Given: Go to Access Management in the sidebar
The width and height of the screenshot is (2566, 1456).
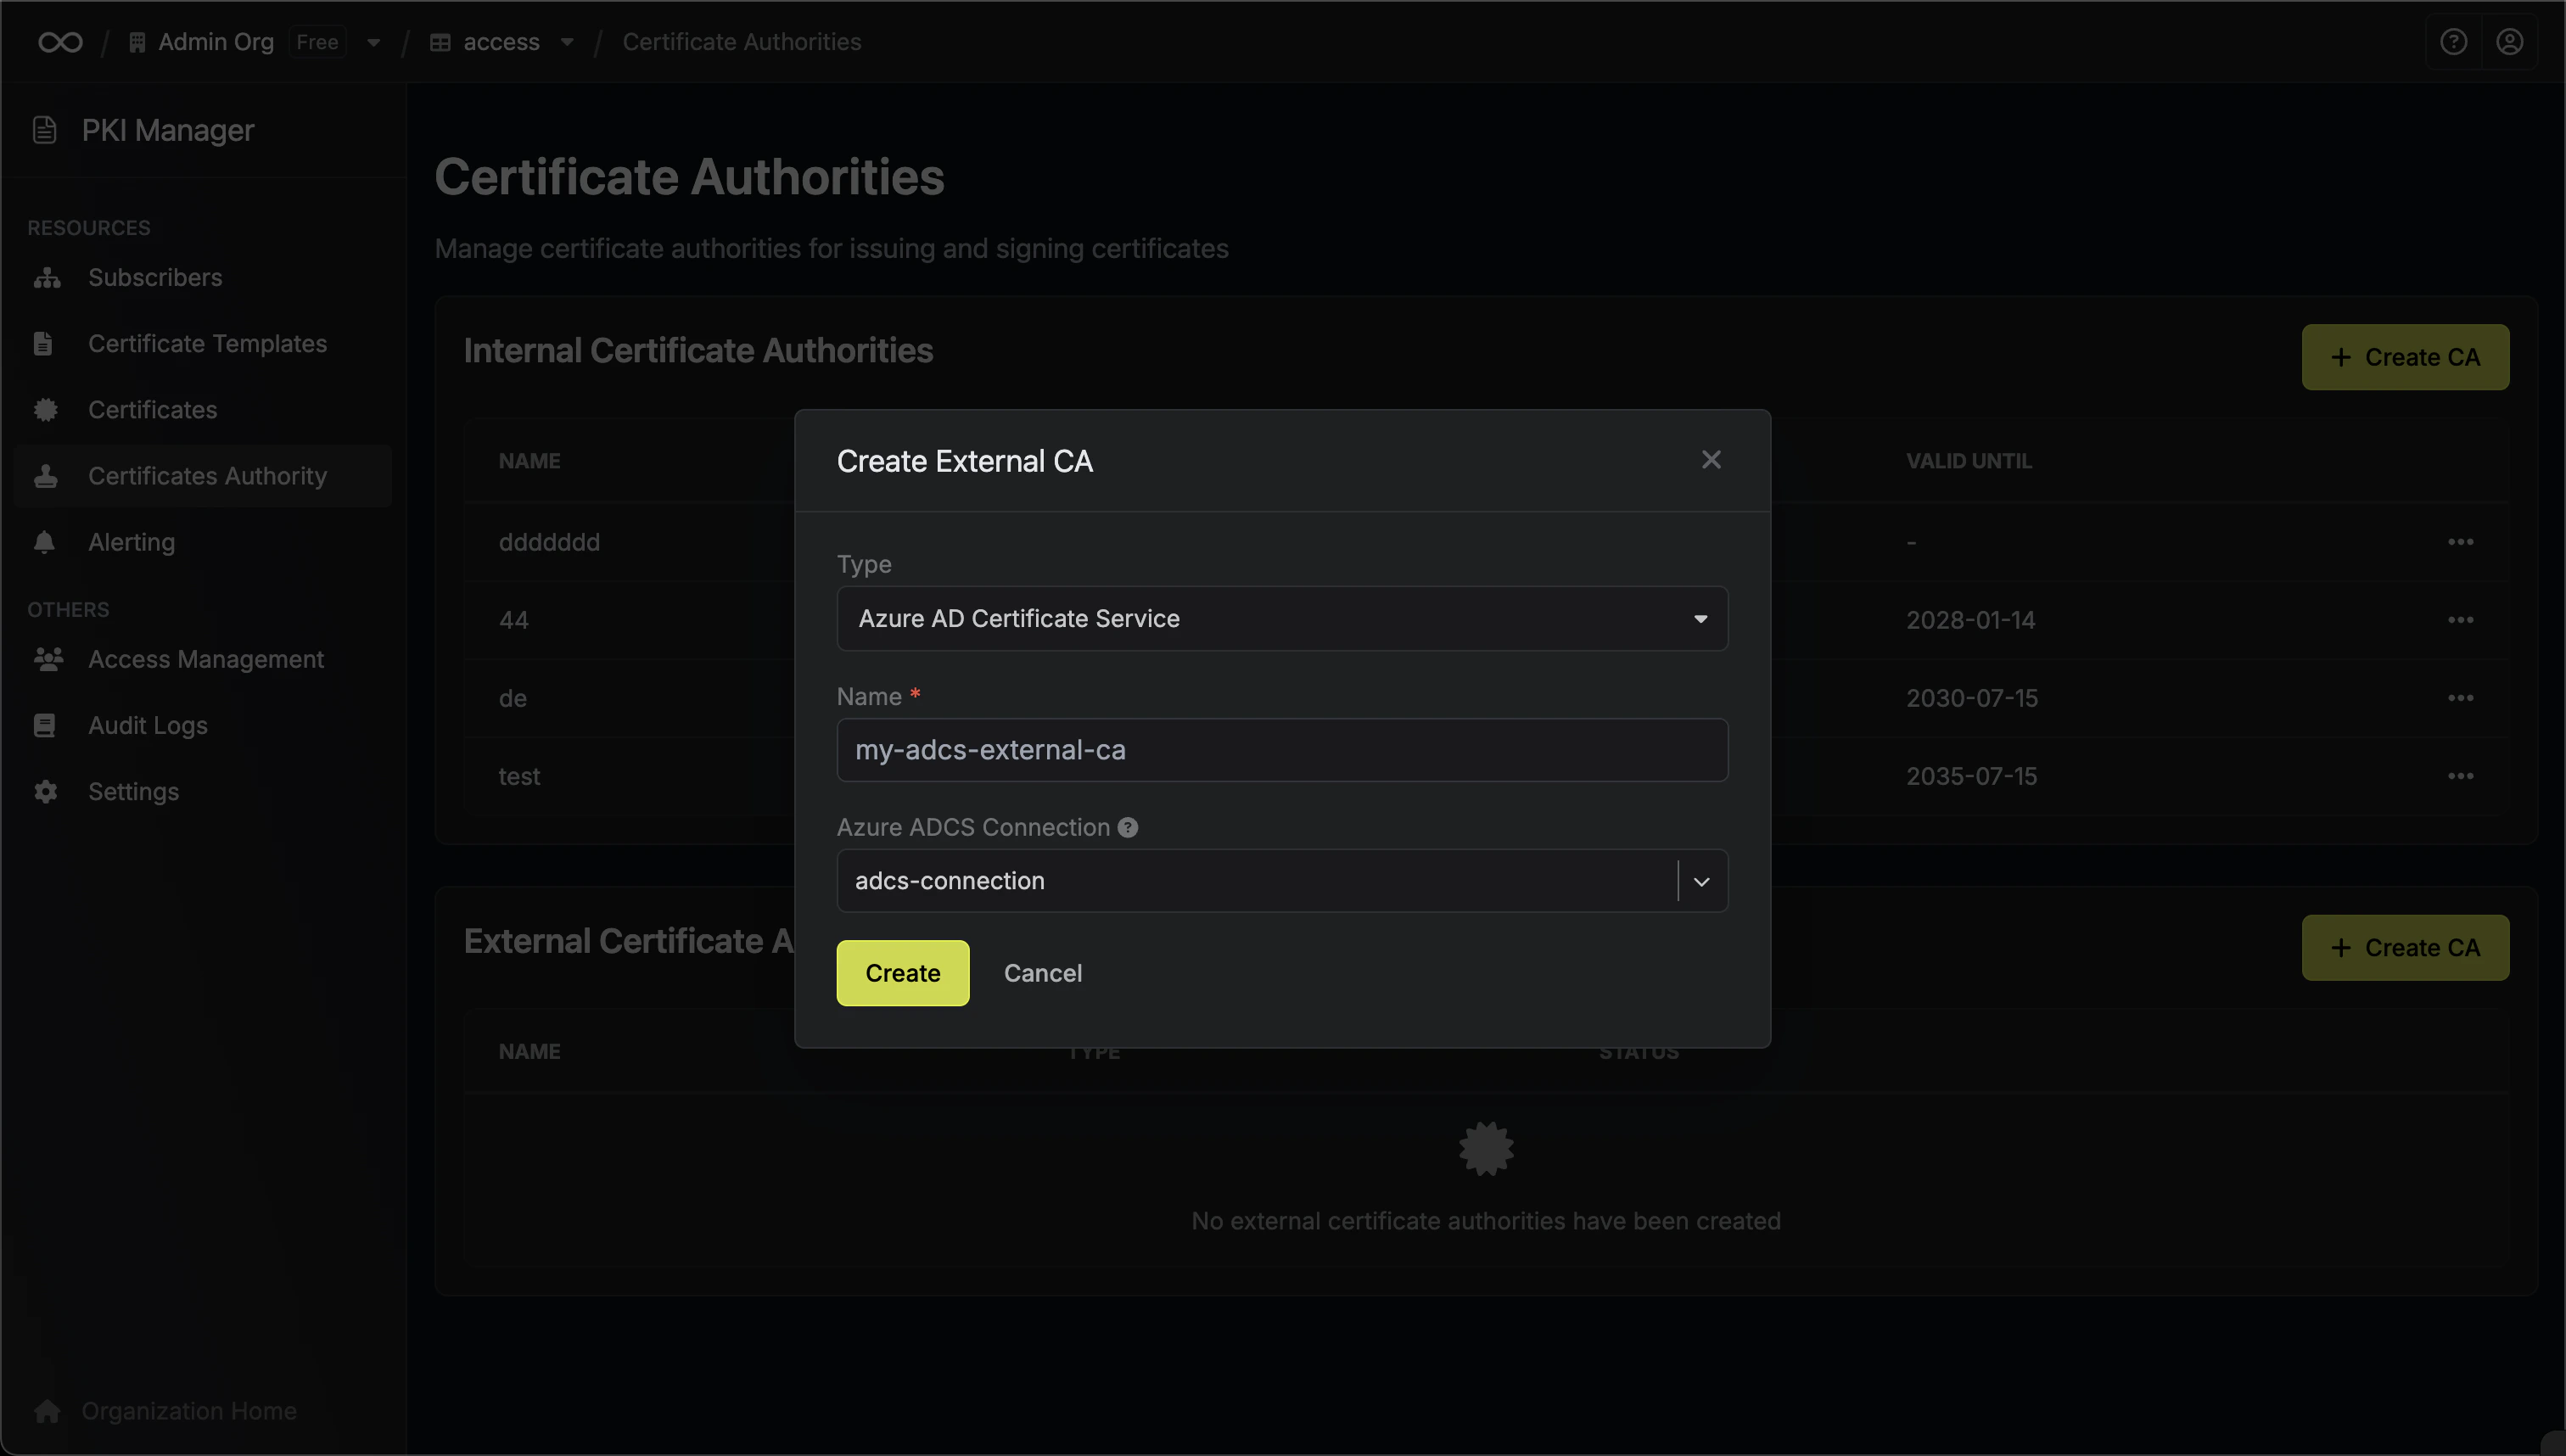Looking at the screenshot, I should point(203,659).
